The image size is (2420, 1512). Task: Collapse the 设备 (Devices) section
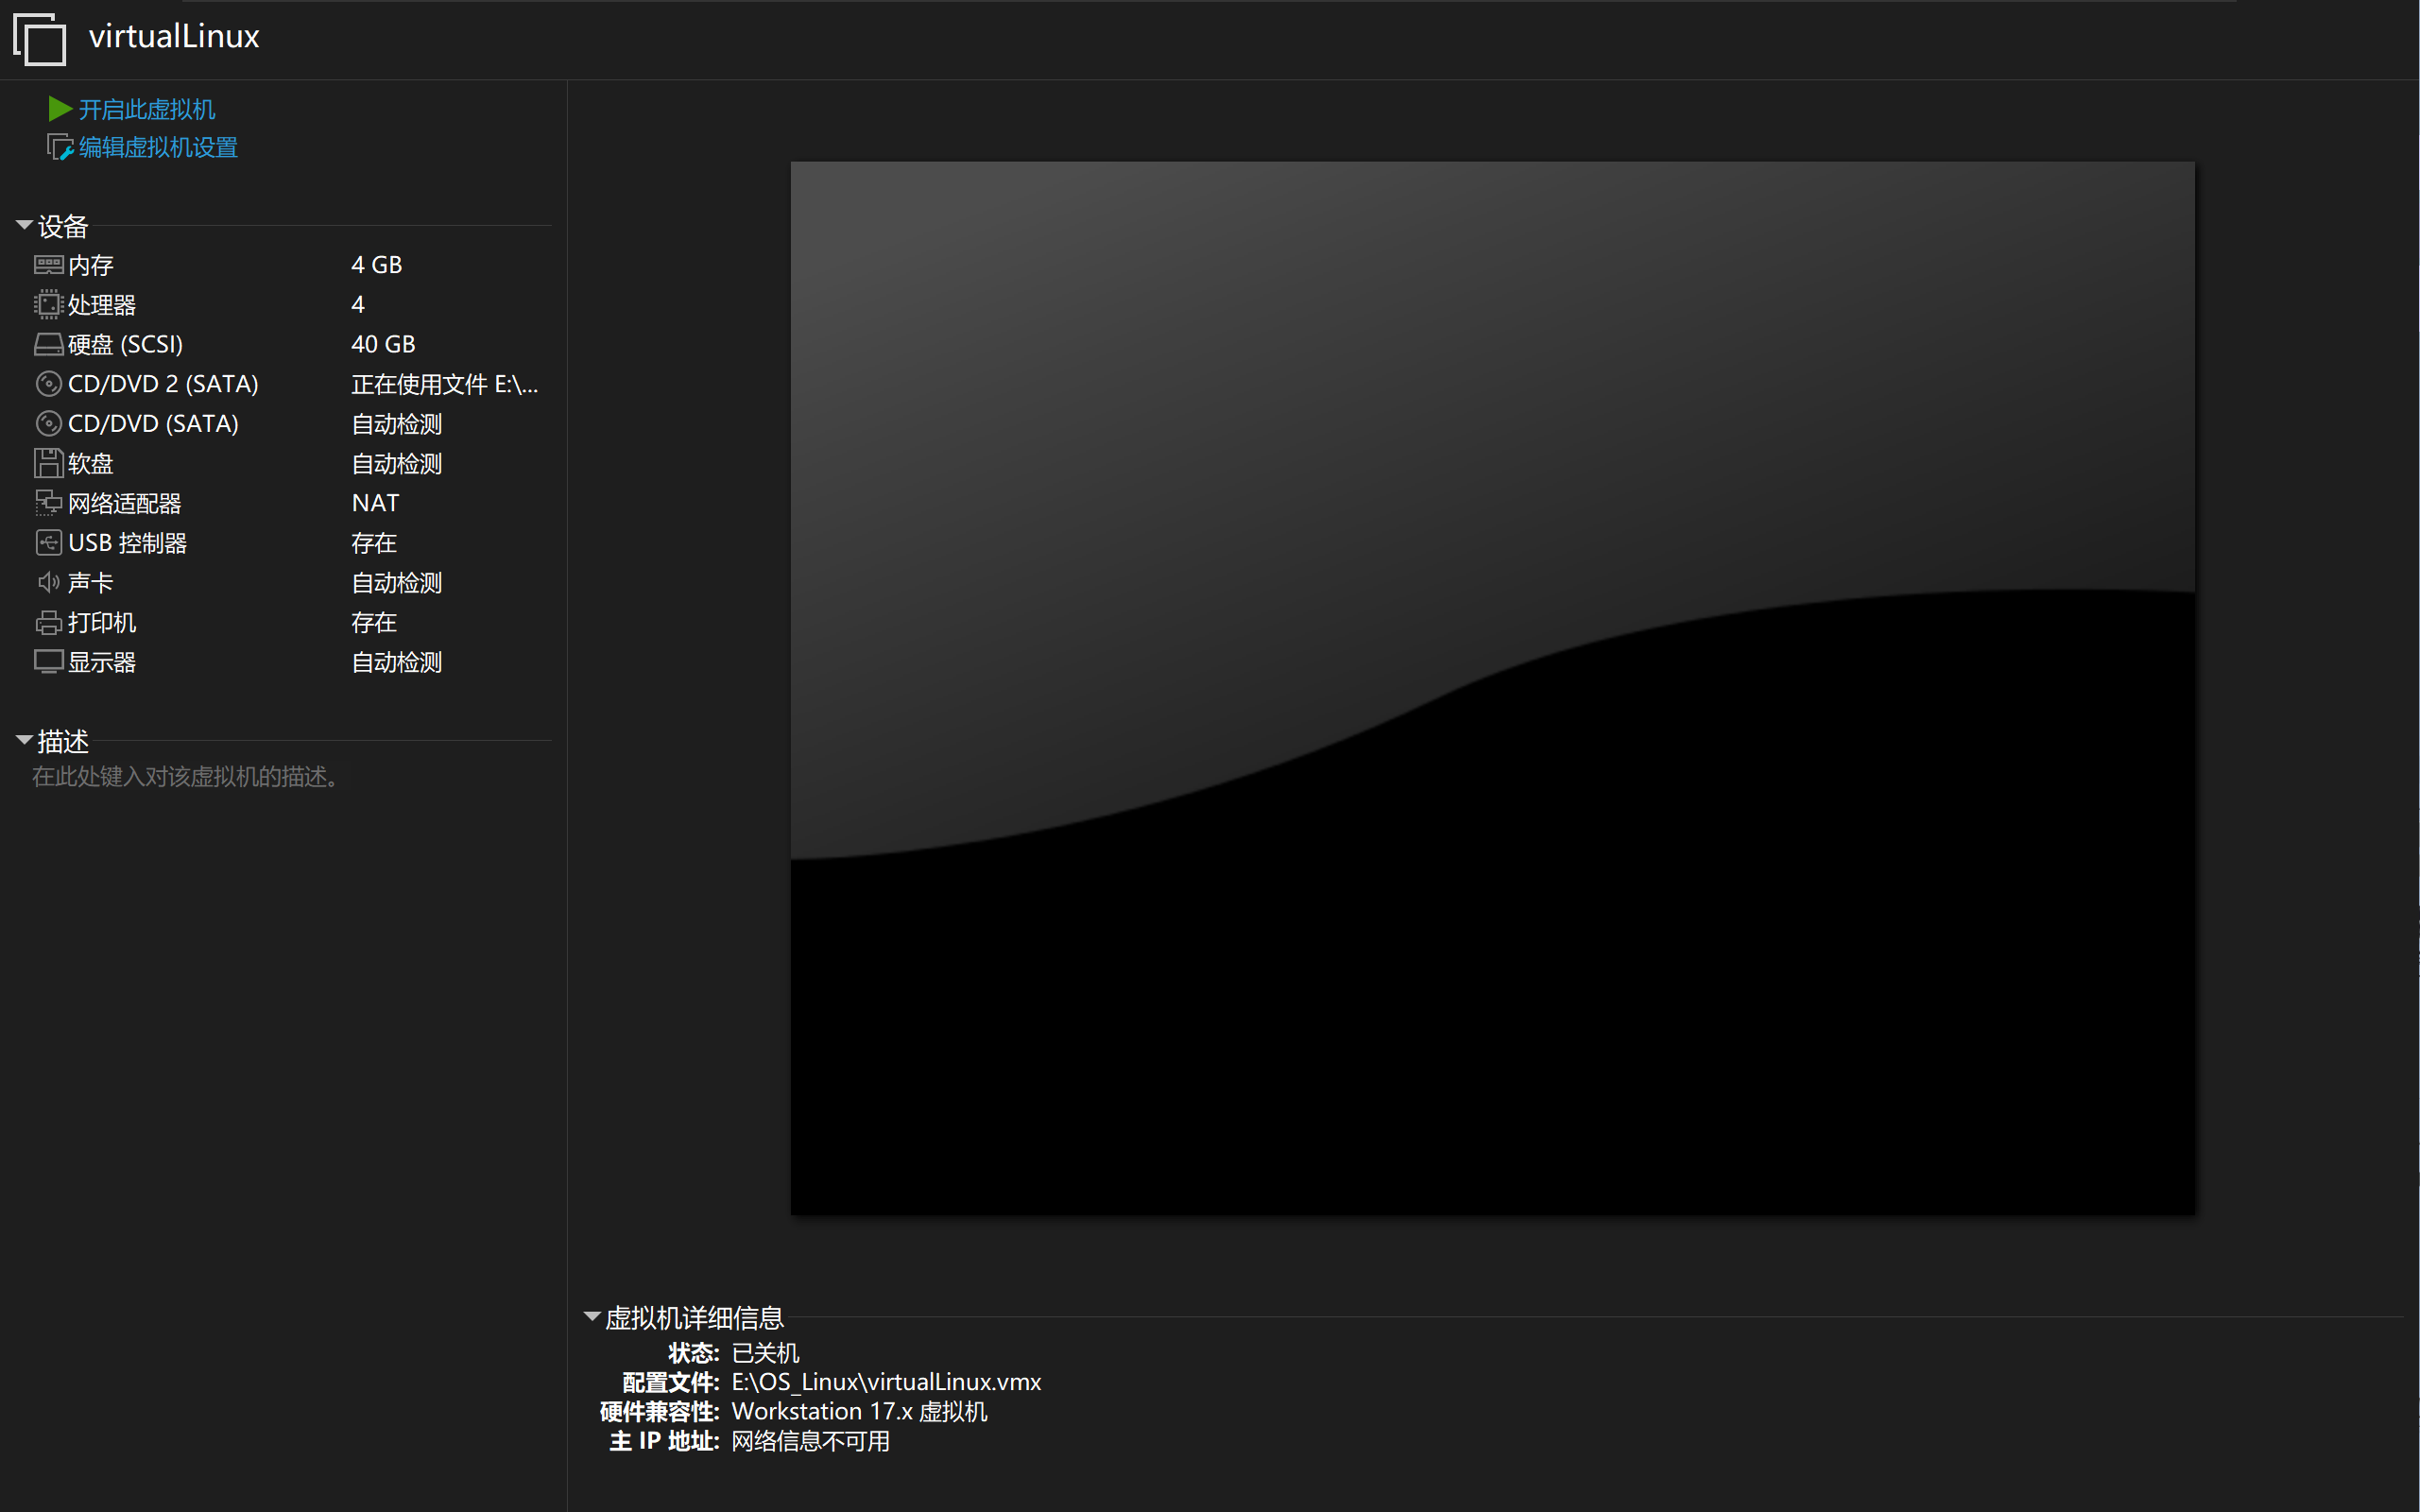click(x=24, y=226)
